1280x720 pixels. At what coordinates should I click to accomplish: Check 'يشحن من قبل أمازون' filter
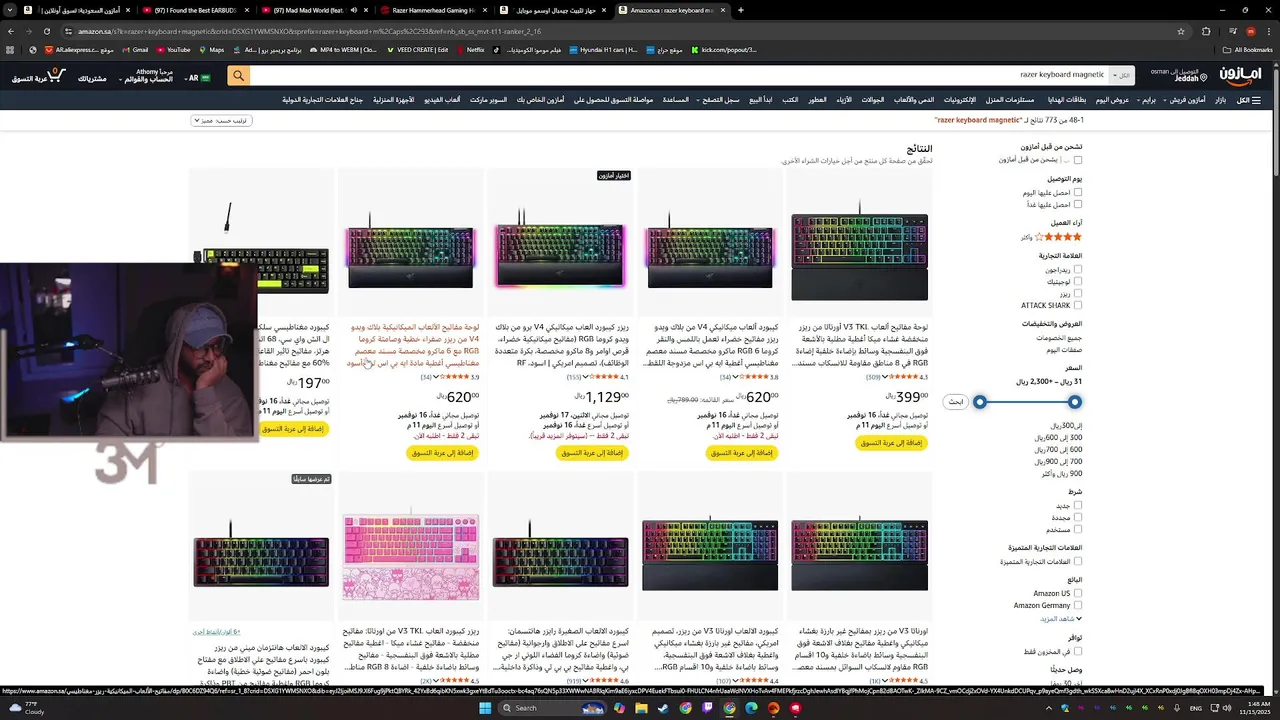1078,160
